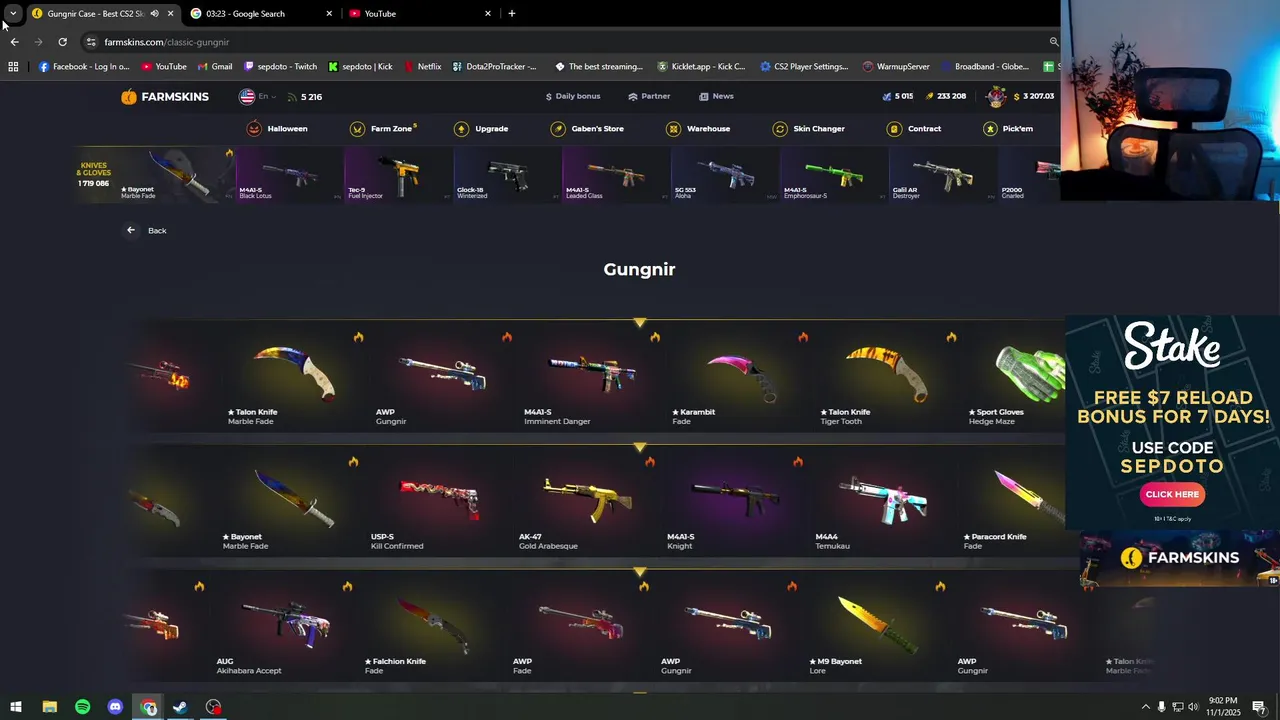Viewport: 1280px width, 720px height.
Task: Click the zoom magnifier icon in address bar
Action: [x=1053, y=42]
